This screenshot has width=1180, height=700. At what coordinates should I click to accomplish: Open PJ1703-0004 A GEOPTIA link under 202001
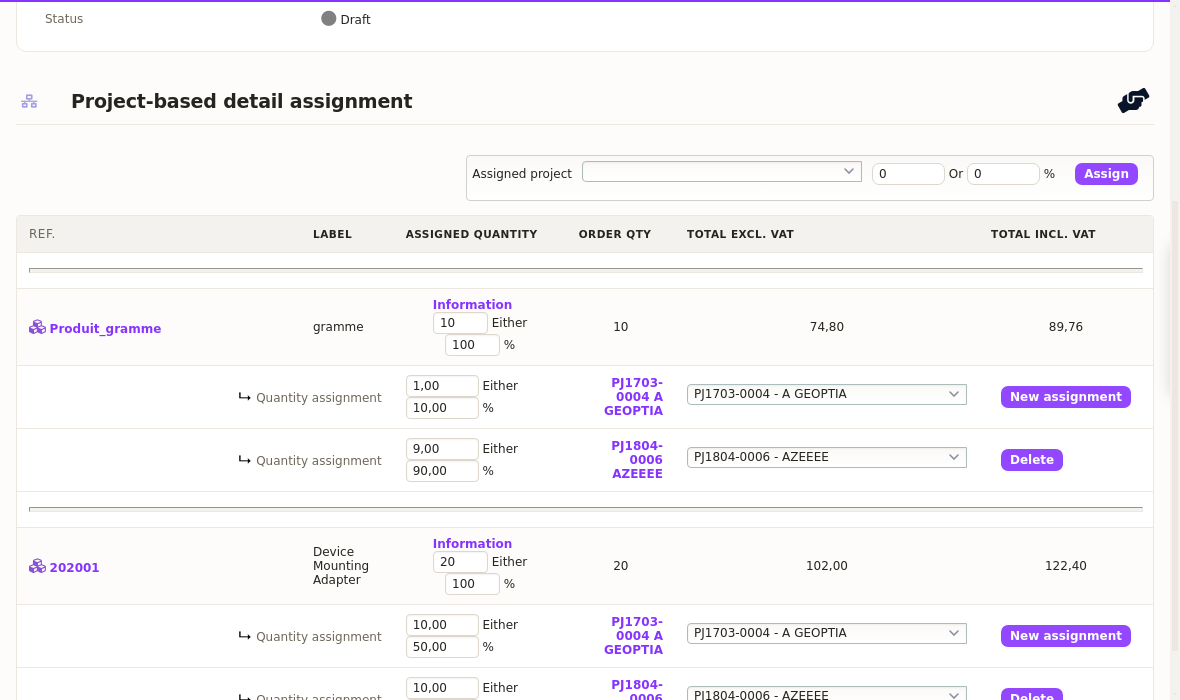pos(636,636)
